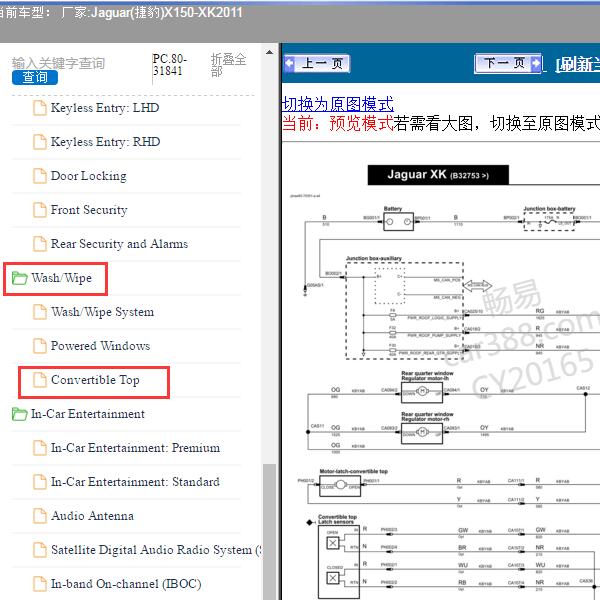The width and height of the screenshot is (600, 600).
Task: Click the Audio Antenna document icon
Action: coord(40,516)
